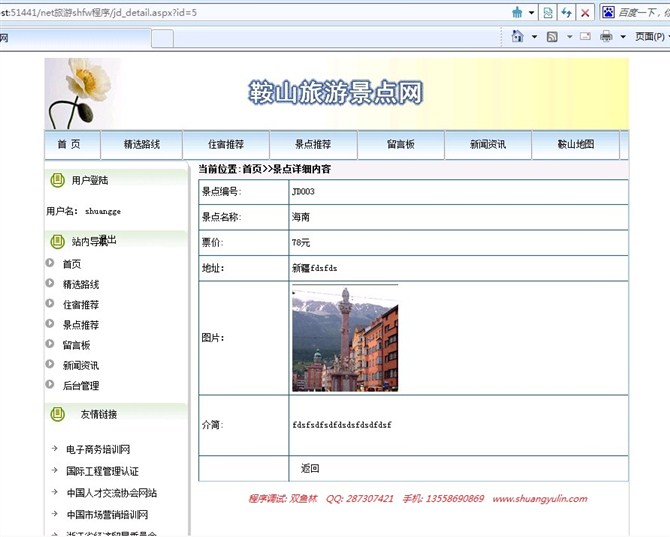The width and height of the screenshot is (670, 537).
Task: Expand the RSS feeds dropdown arrow
Action: [569, 37]
